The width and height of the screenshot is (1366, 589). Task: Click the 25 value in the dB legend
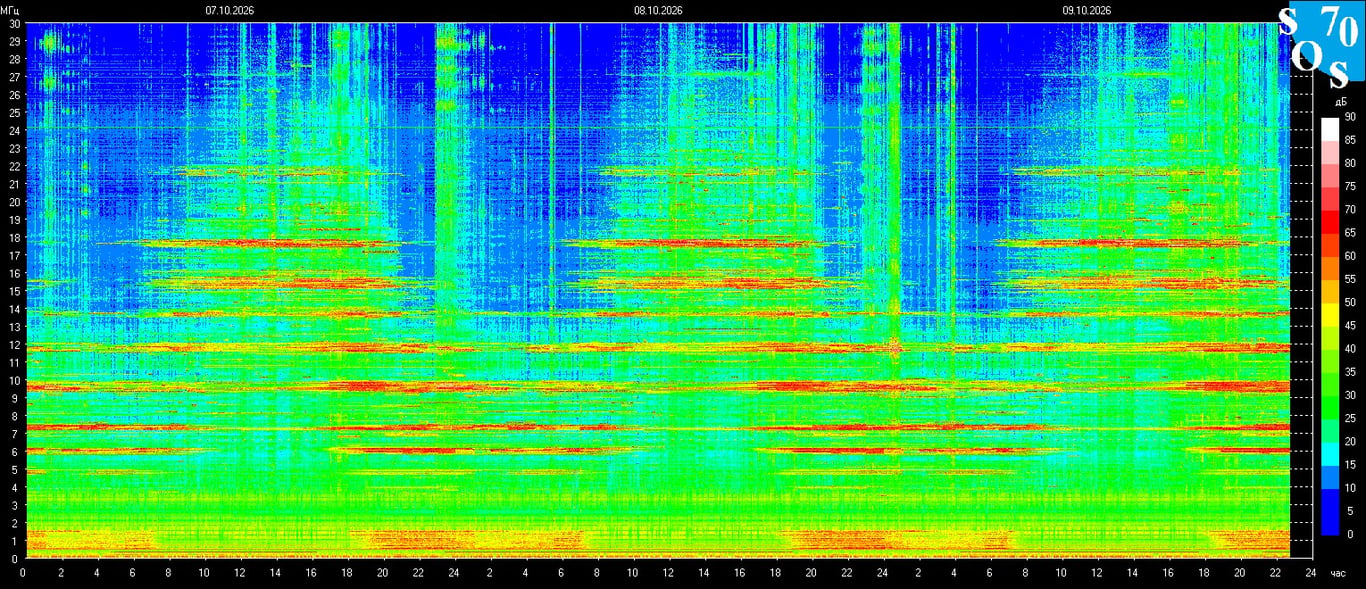point(1349,418)
